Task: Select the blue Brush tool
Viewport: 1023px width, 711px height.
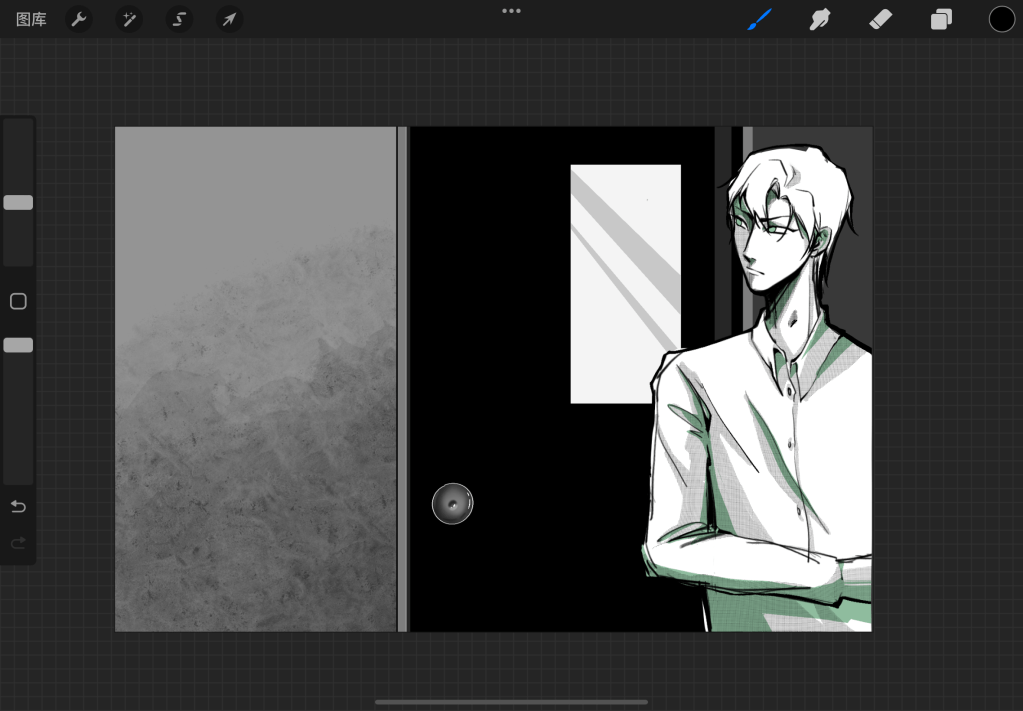Action: (x=759, y=19)
